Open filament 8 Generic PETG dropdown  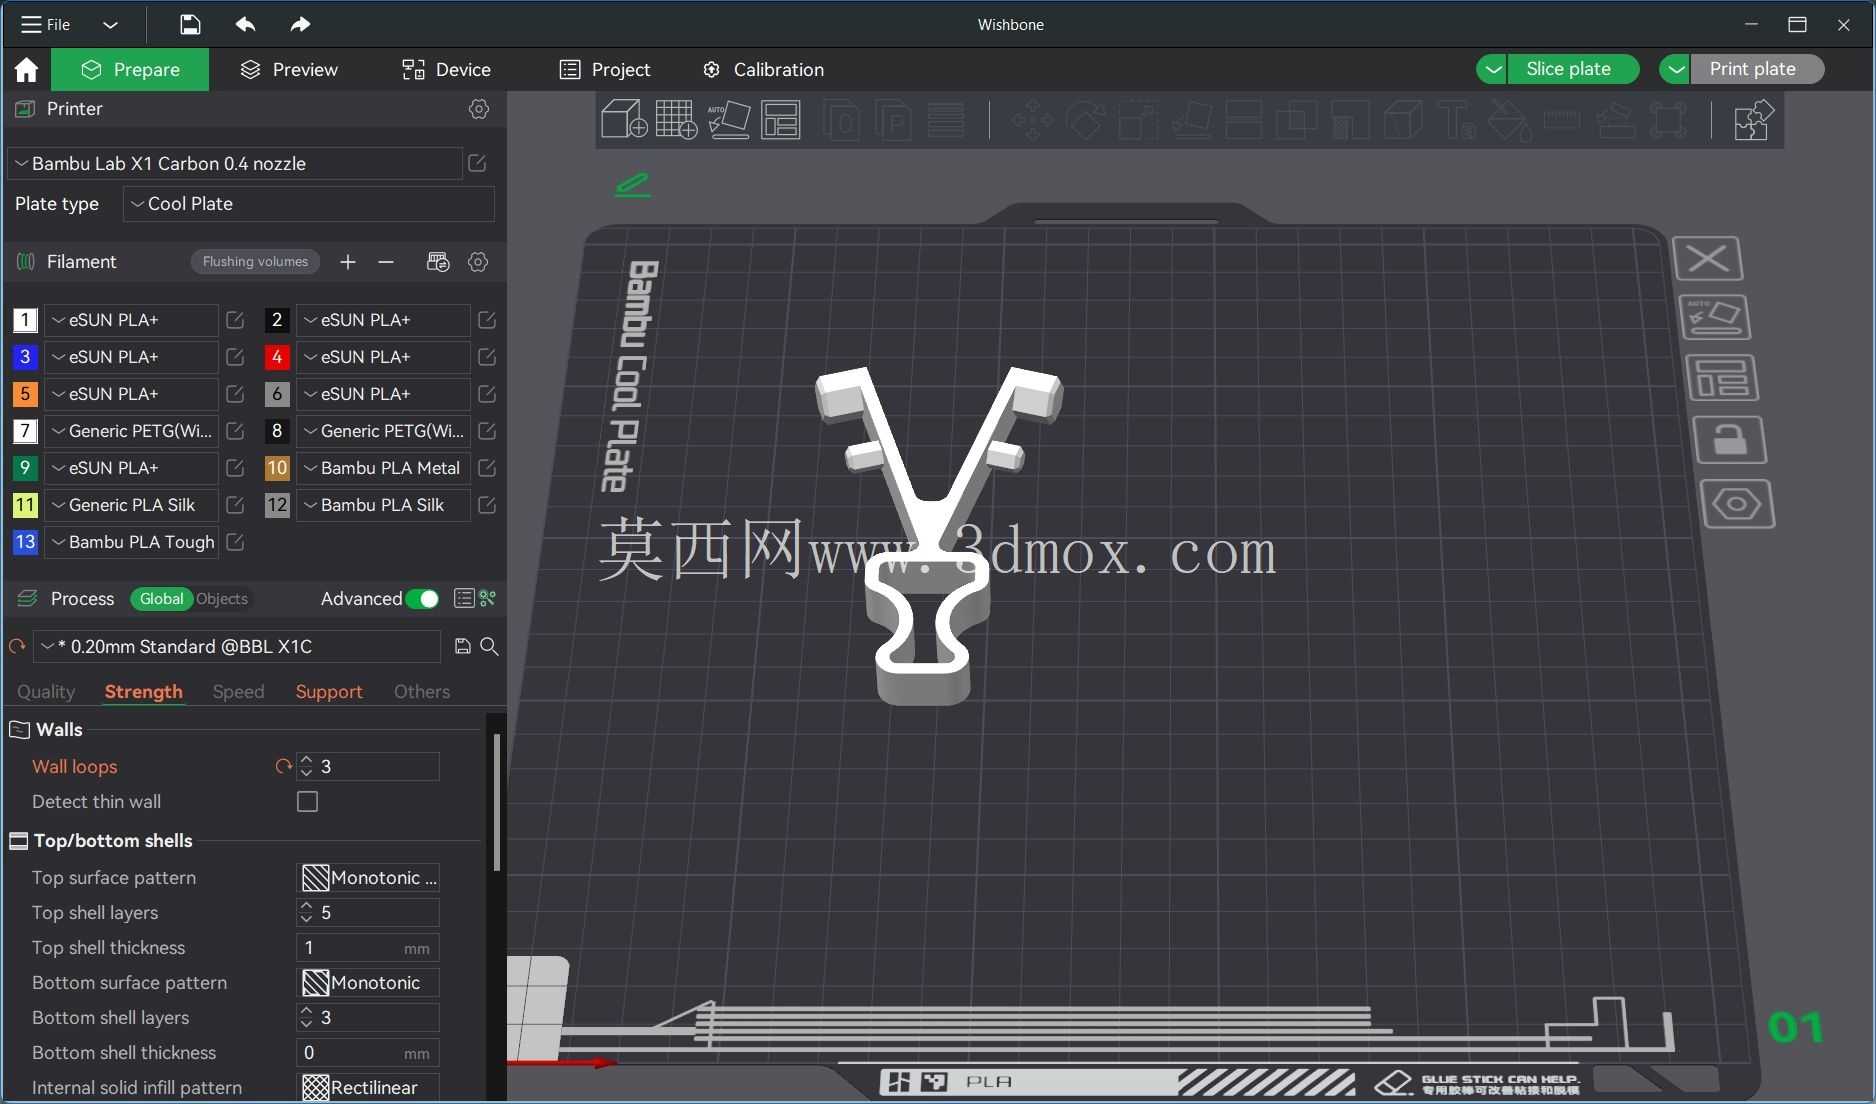(x=383, y=431)
